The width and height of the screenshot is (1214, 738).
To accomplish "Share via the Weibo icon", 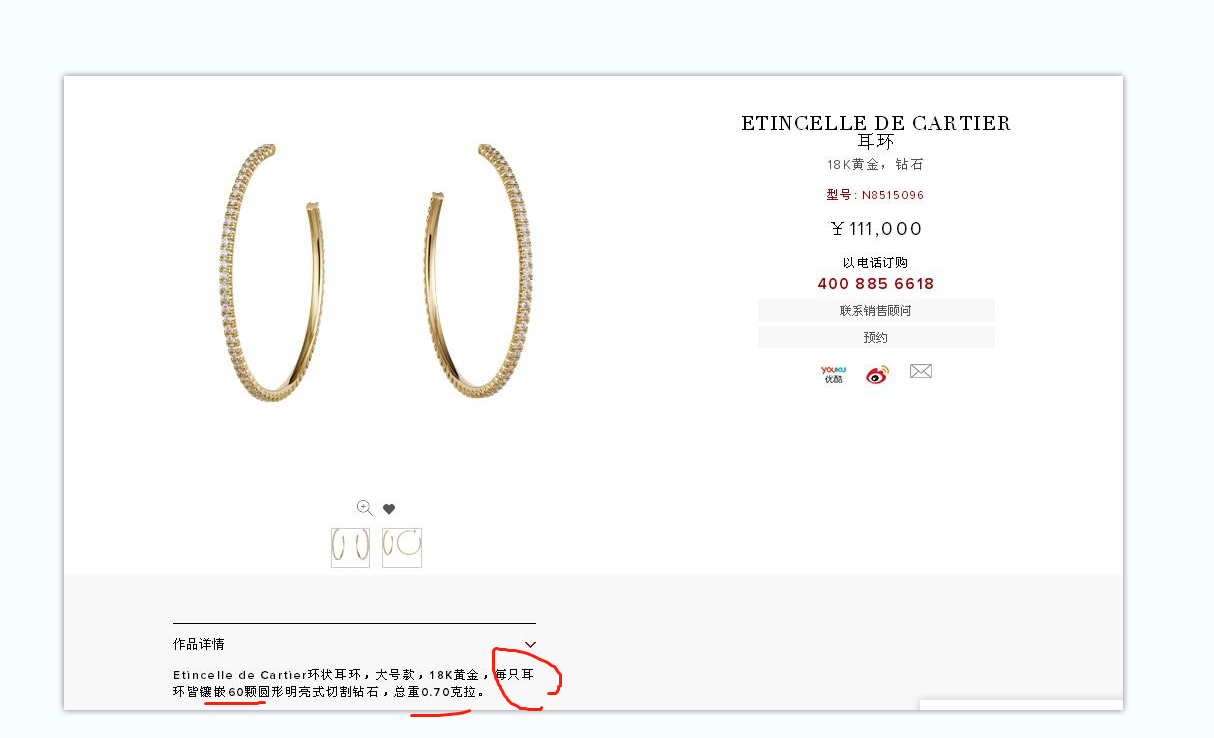I will pos(877,374).
